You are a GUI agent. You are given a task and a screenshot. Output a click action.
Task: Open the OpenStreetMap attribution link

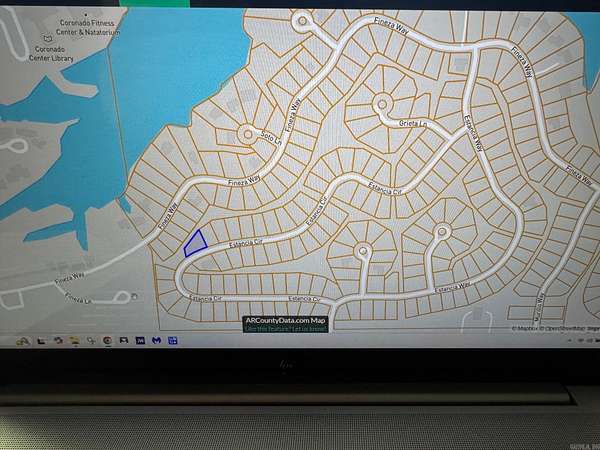pyautogui.click(x=565, y=328)
